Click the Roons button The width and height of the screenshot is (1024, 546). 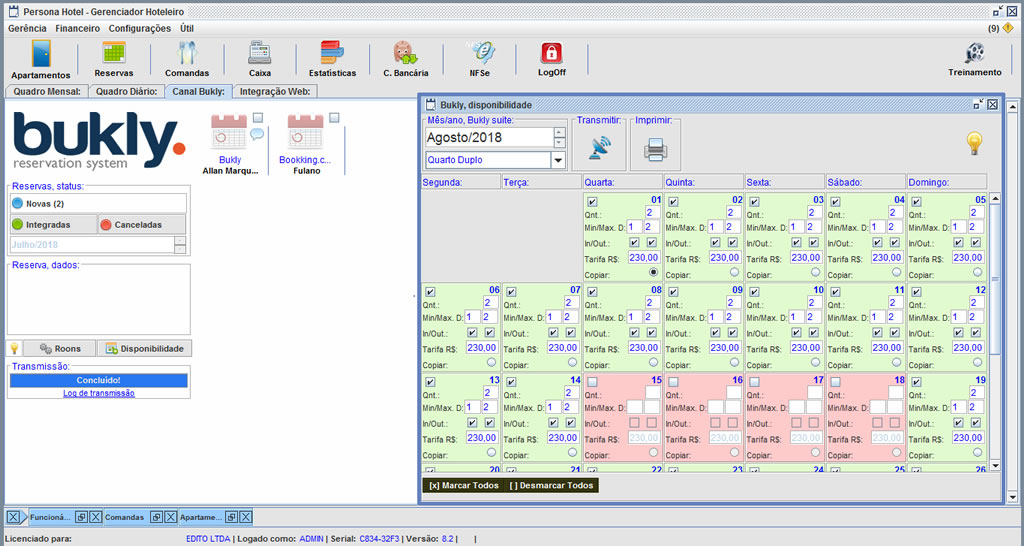click(x=59, y=349)
